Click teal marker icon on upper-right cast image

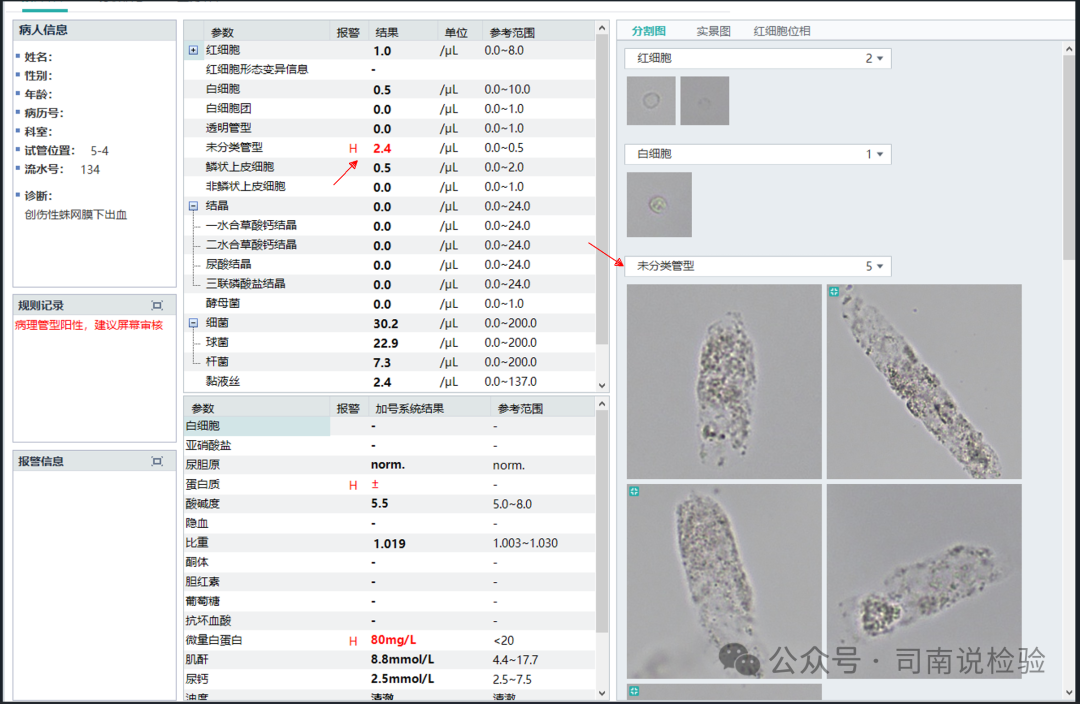(834, 292)
